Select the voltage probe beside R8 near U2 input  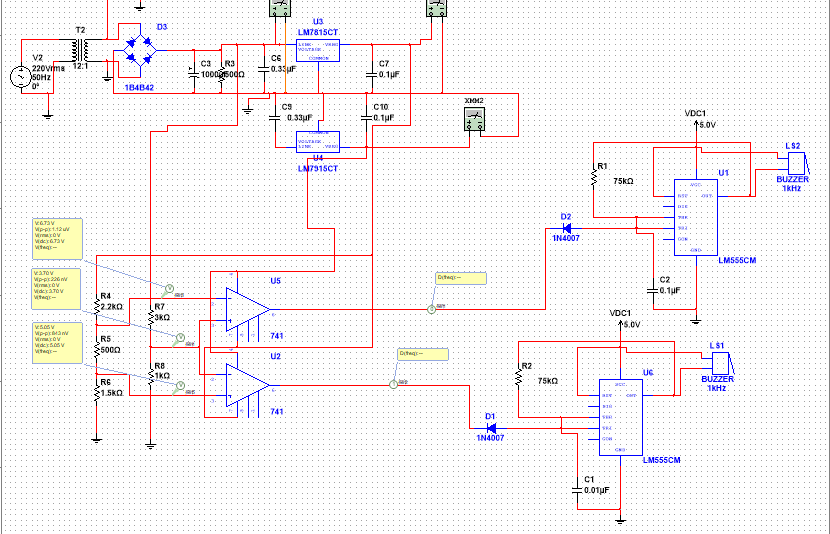180,386
